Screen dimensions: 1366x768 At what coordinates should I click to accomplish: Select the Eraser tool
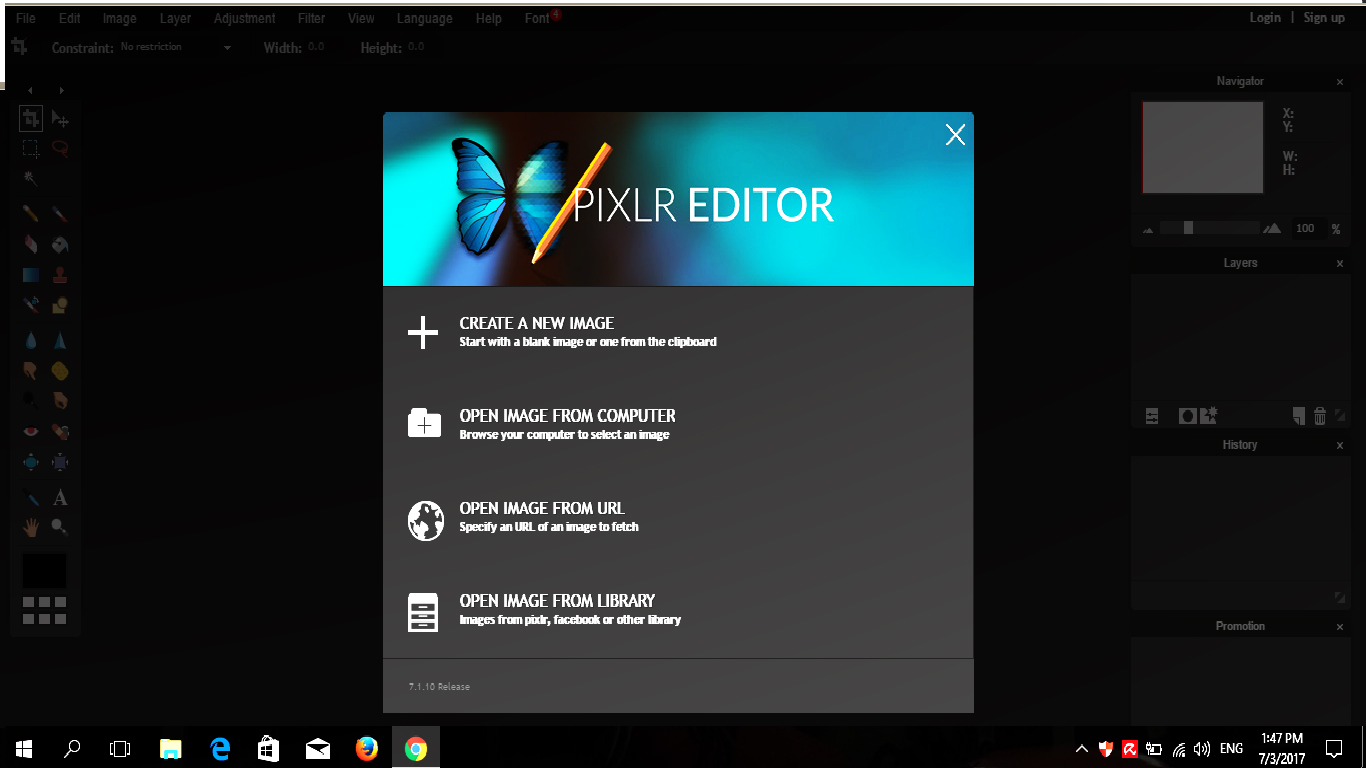tap(30, 243)
